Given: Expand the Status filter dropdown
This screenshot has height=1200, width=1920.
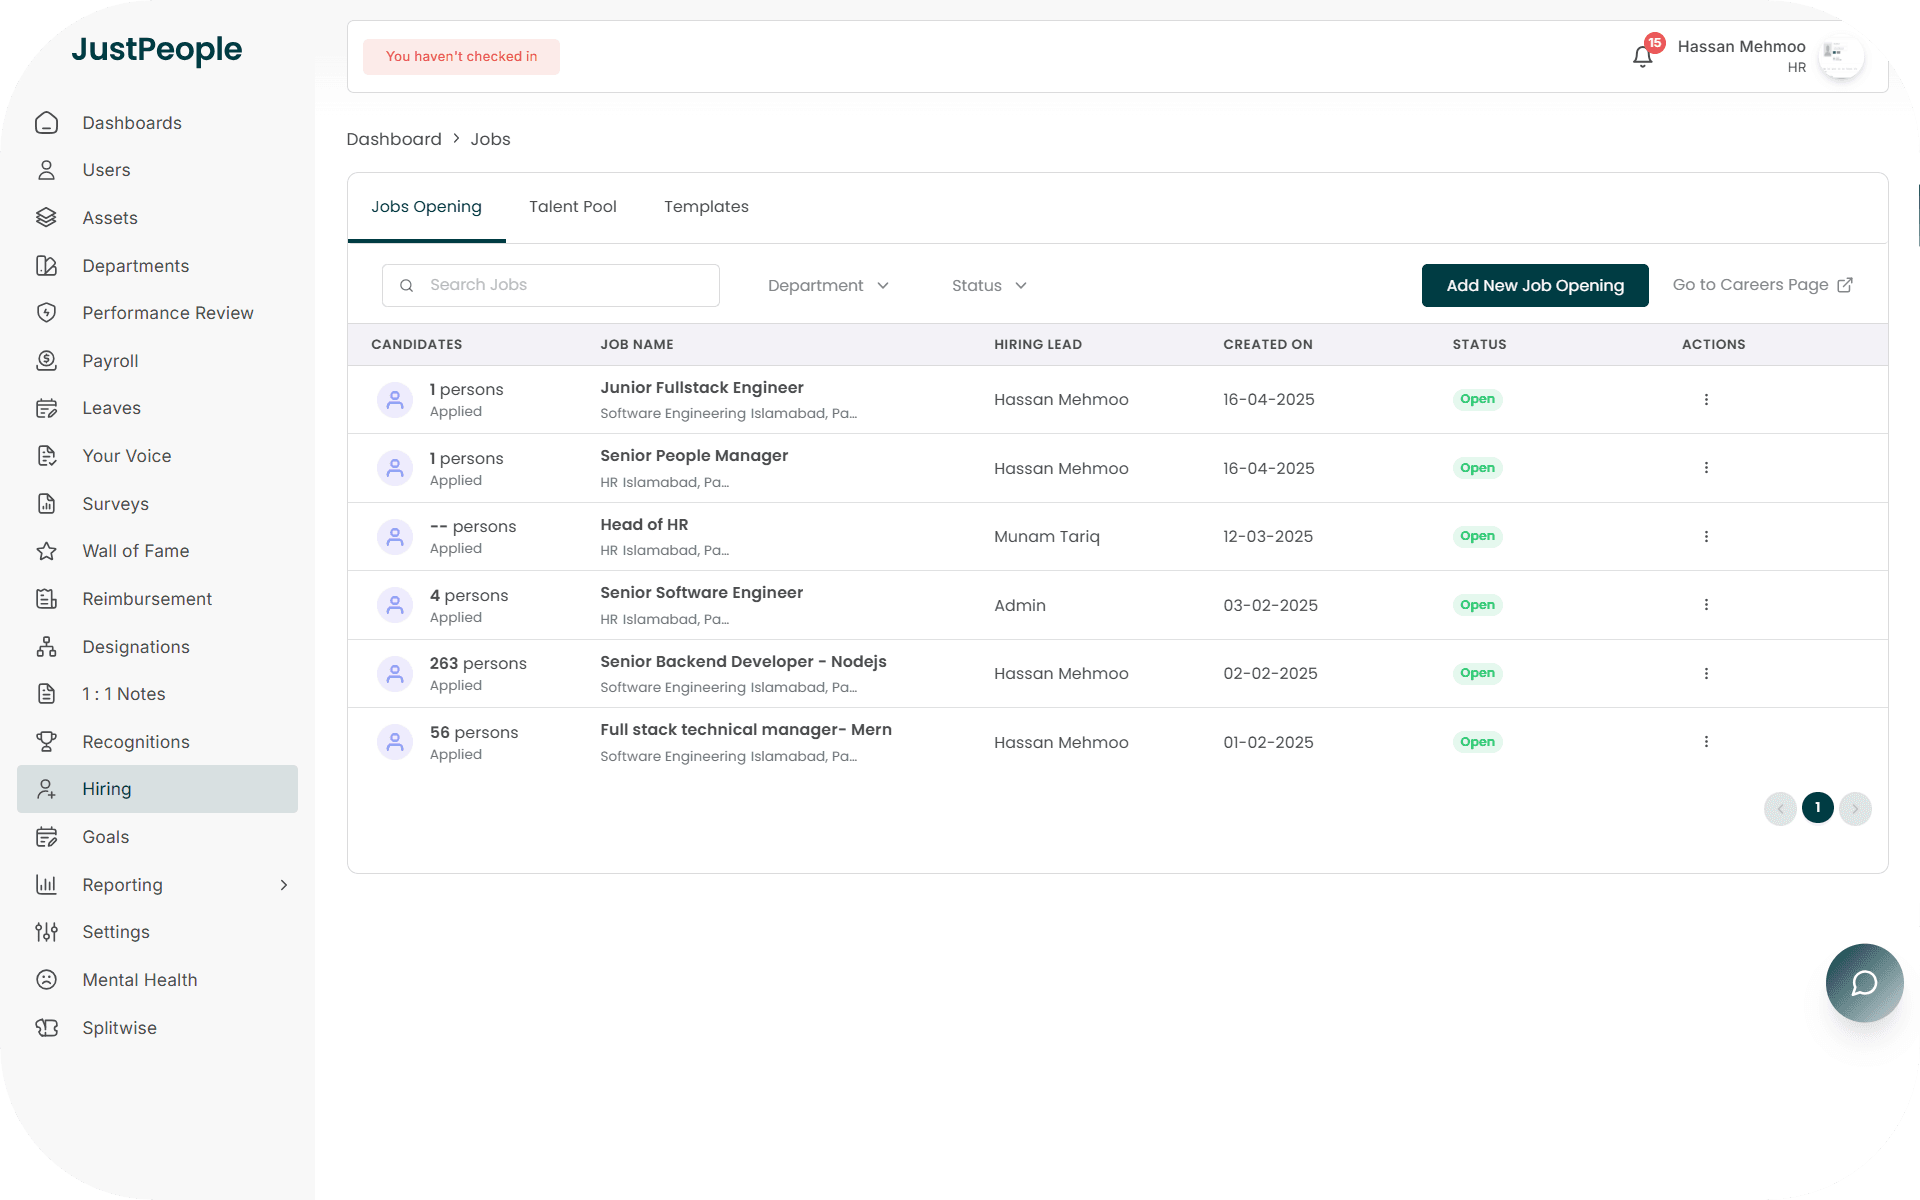Looking at the screenshot, I should (x=989, y=286).
